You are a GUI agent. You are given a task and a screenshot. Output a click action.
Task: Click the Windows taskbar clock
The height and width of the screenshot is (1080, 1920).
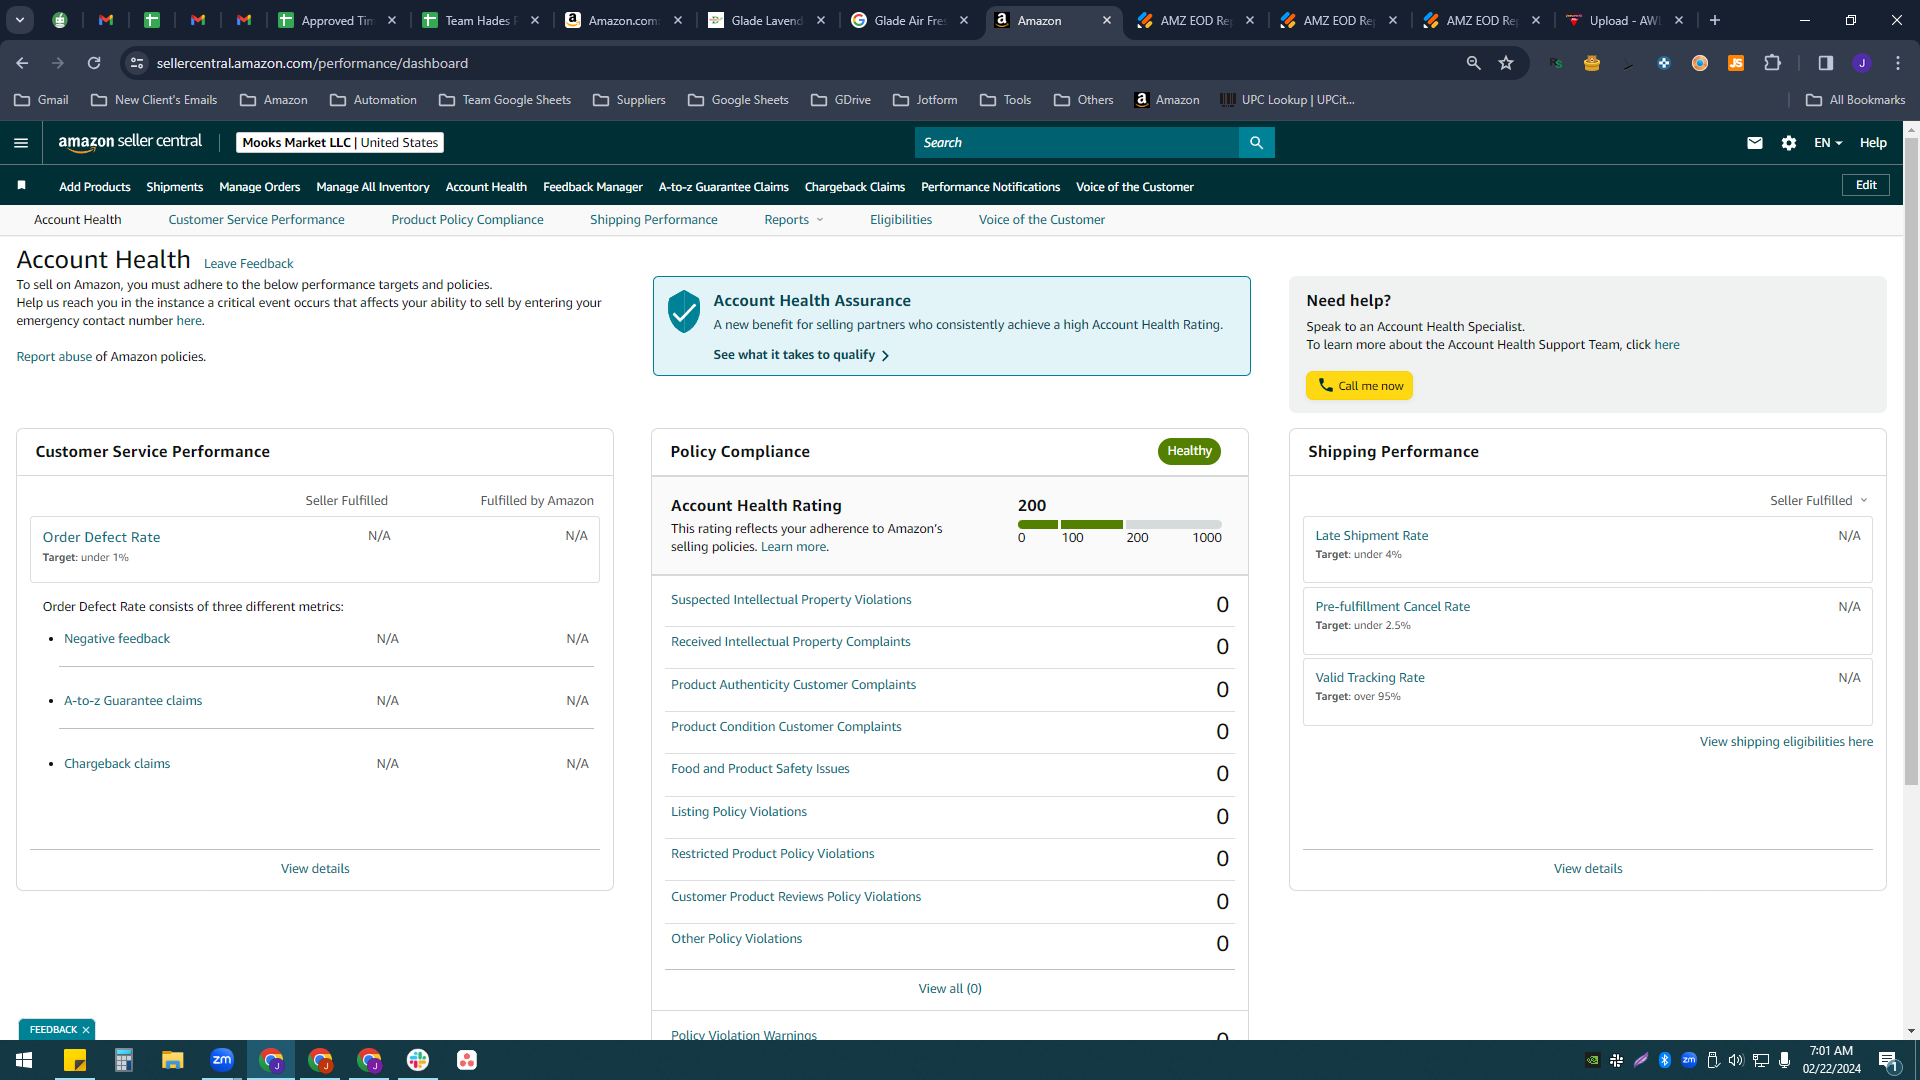click(1831, 1060)
